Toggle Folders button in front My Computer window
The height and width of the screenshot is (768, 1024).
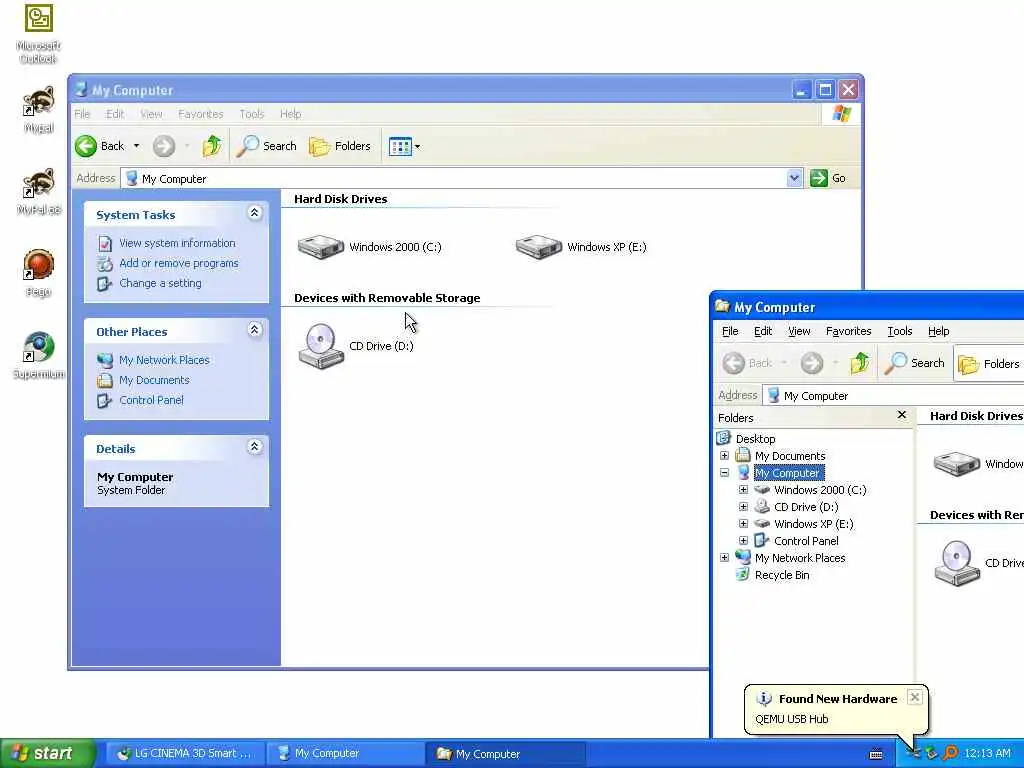[989, 363]
